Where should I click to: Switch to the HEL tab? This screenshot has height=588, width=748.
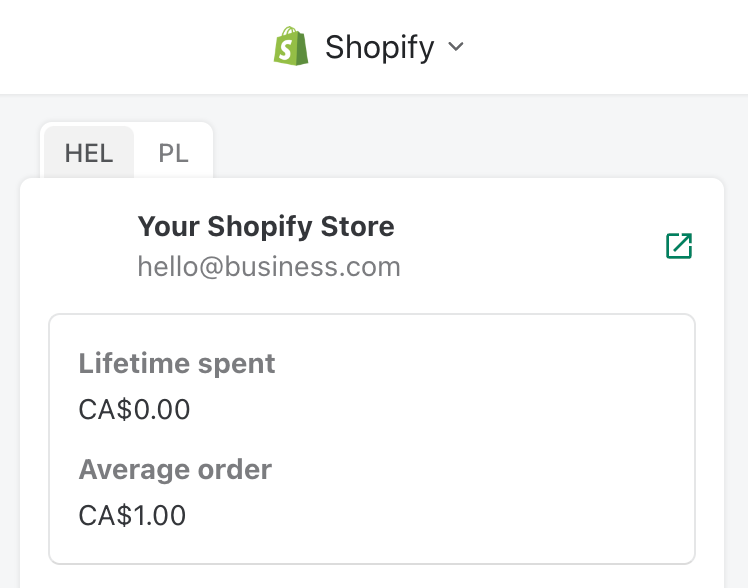[89, 153]
